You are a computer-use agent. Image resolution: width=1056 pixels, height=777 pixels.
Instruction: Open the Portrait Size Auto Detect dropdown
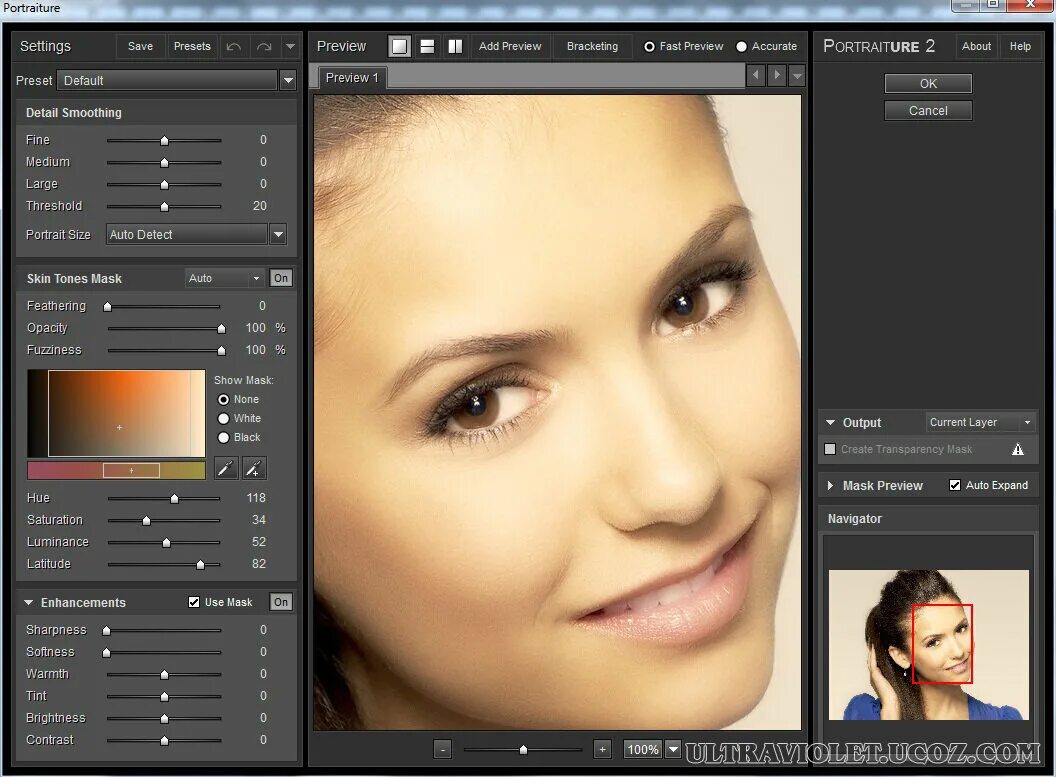278,234
